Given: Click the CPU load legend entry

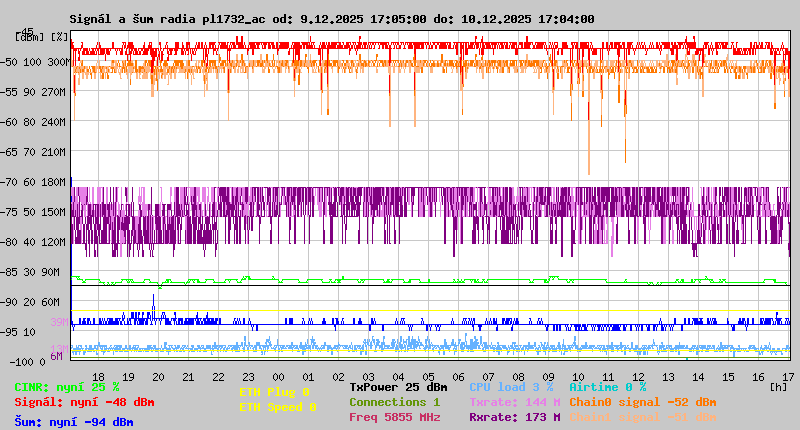Looking at the screenshot, I should pyautogui.click(x=512, y=387).
